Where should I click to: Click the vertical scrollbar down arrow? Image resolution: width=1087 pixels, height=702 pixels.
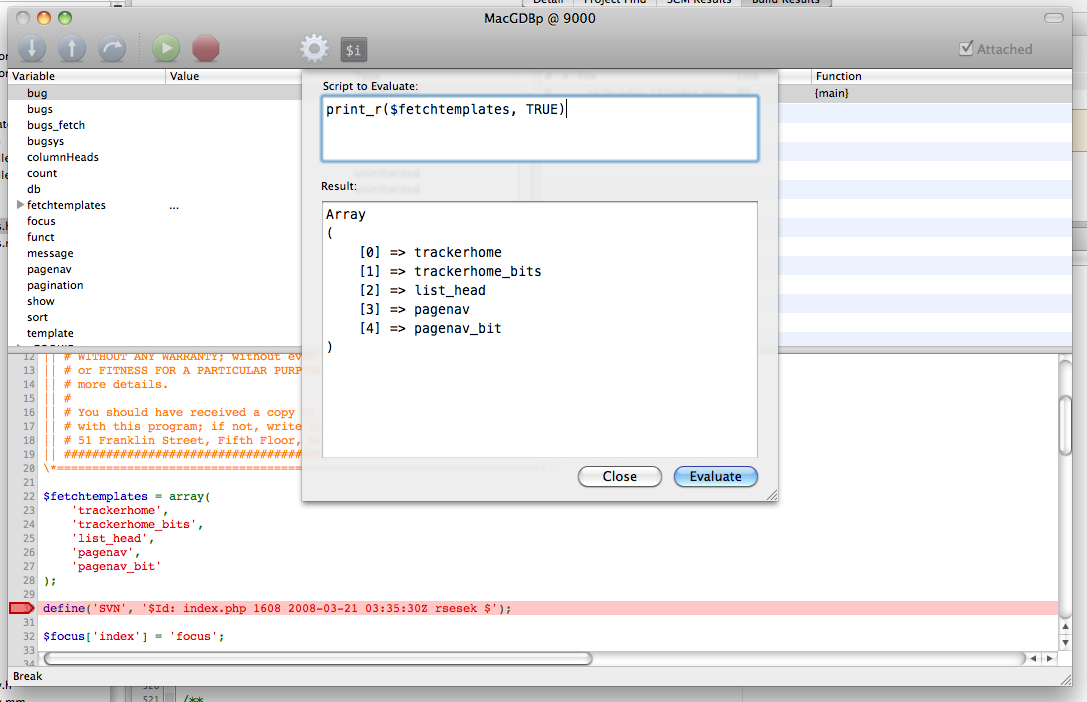[1066, 642]
